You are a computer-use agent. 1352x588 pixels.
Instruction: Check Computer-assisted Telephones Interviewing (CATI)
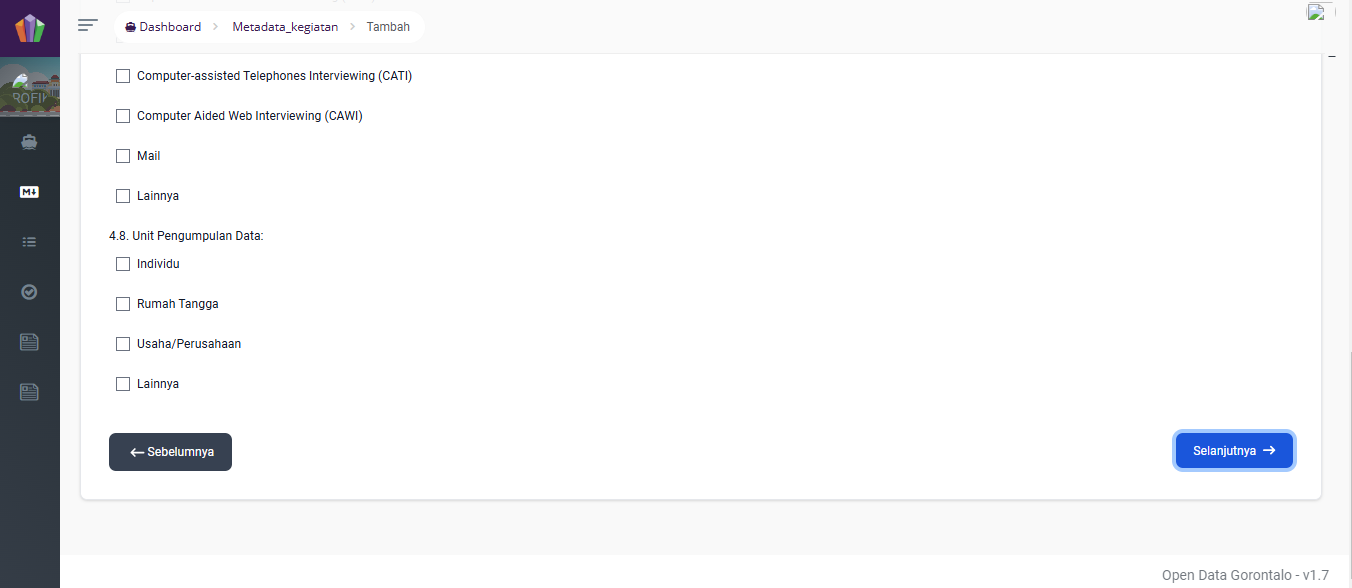coord(123,76)
